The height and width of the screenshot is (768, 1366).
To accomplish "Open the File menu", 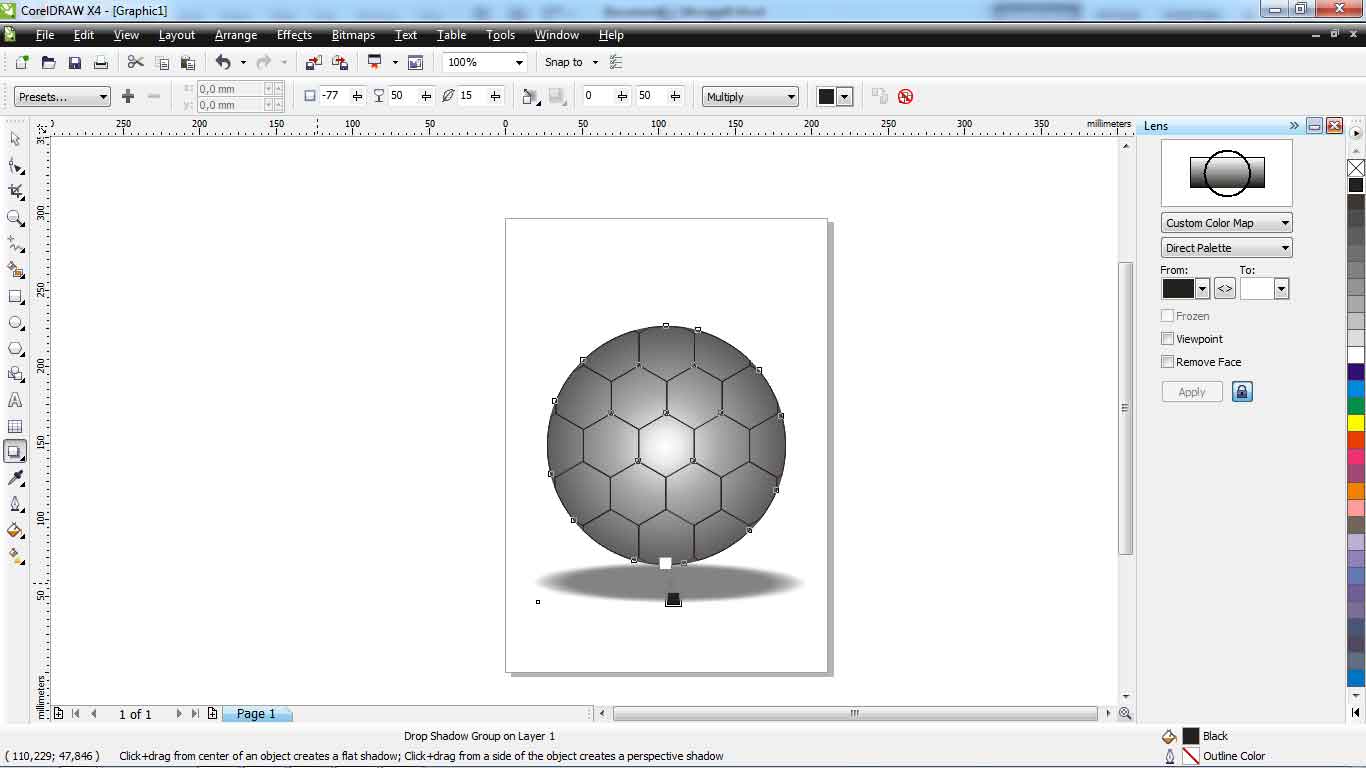I will pyautogui.click(x=45, y=35).
